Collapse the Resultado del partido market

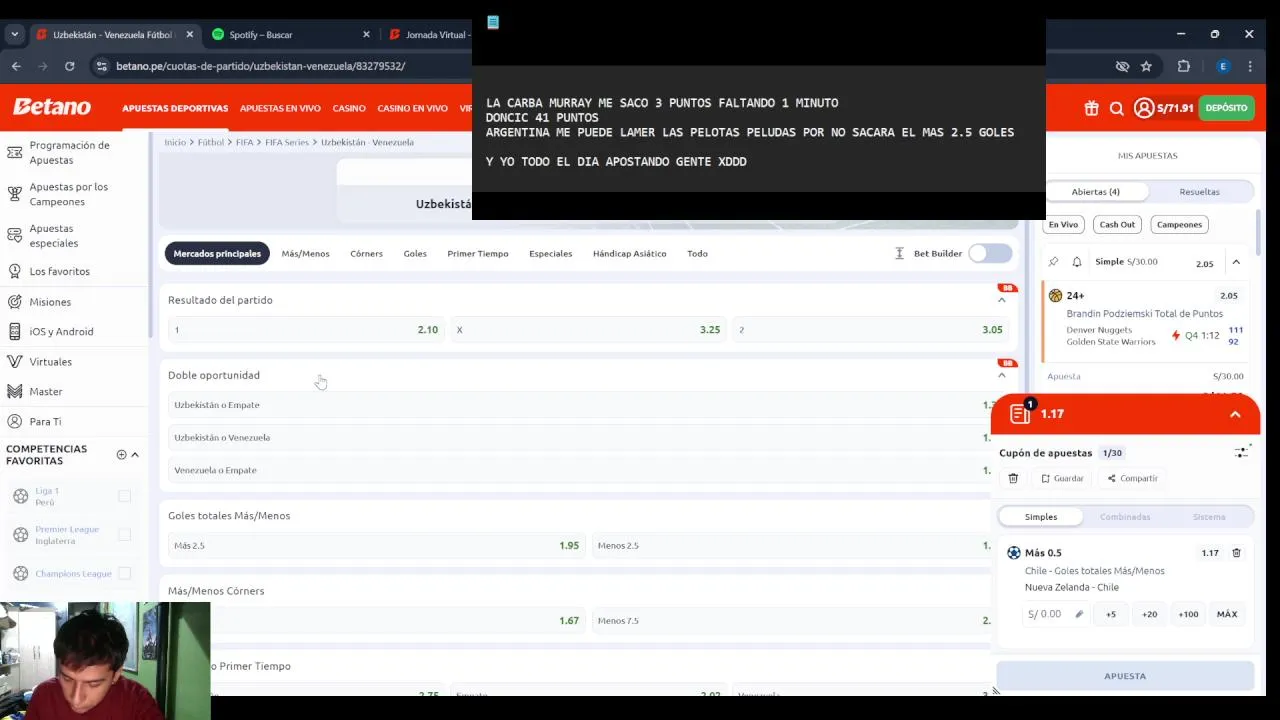1001,300
